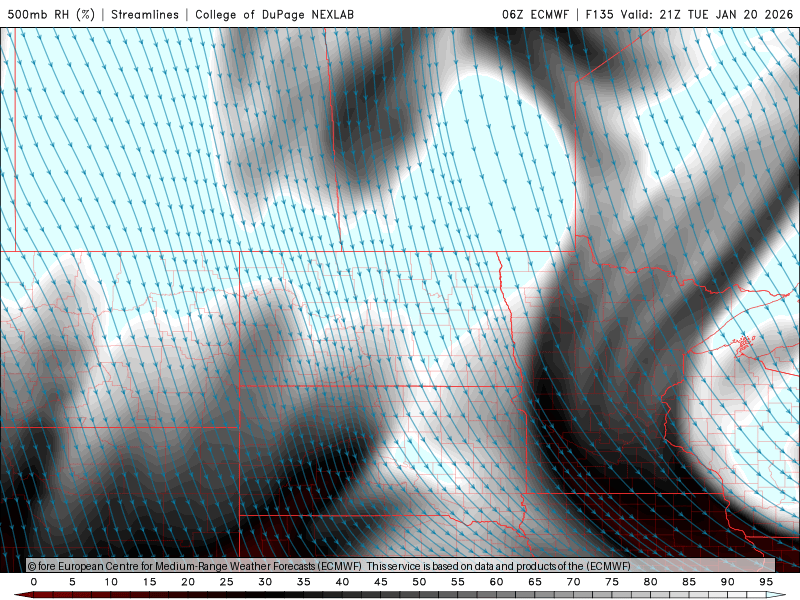Viewport: 800px width, 600px height.
Task: Click the "15" value on color scale
Action: [x=149, y=582]
